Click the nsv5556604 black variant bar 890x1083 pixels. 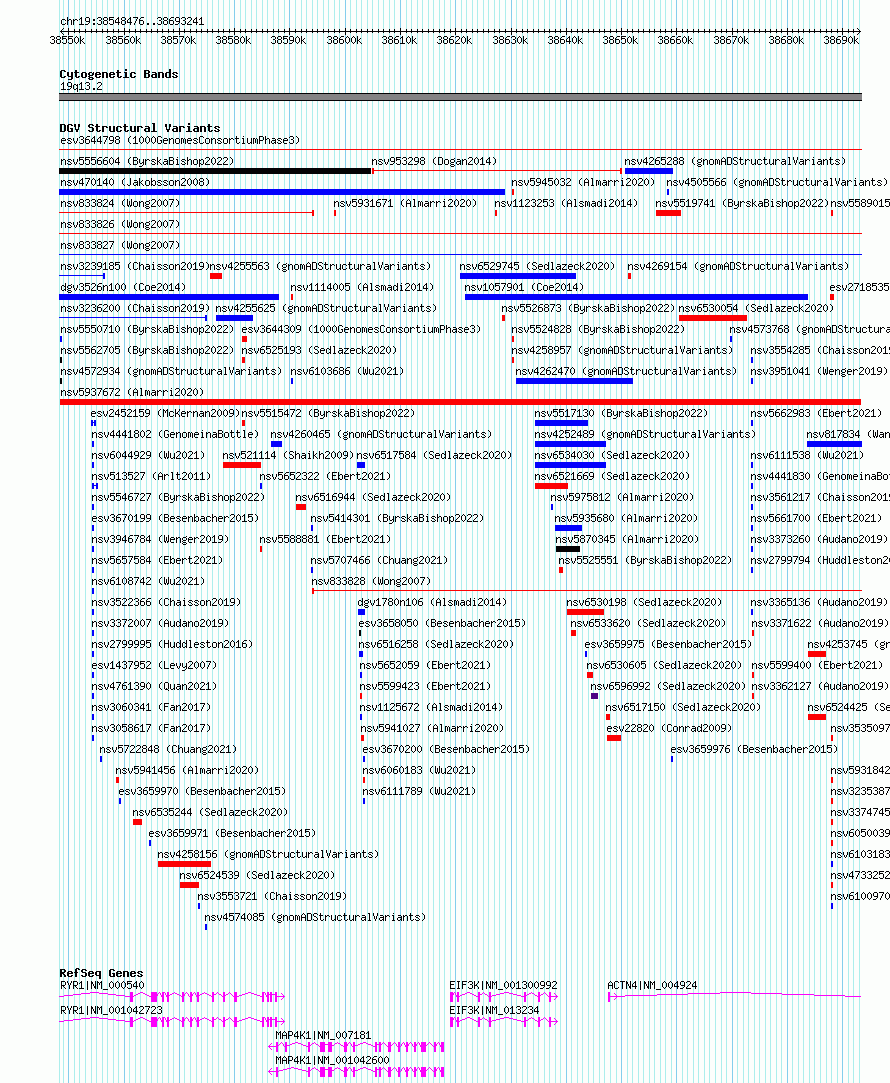coord(215,171)
